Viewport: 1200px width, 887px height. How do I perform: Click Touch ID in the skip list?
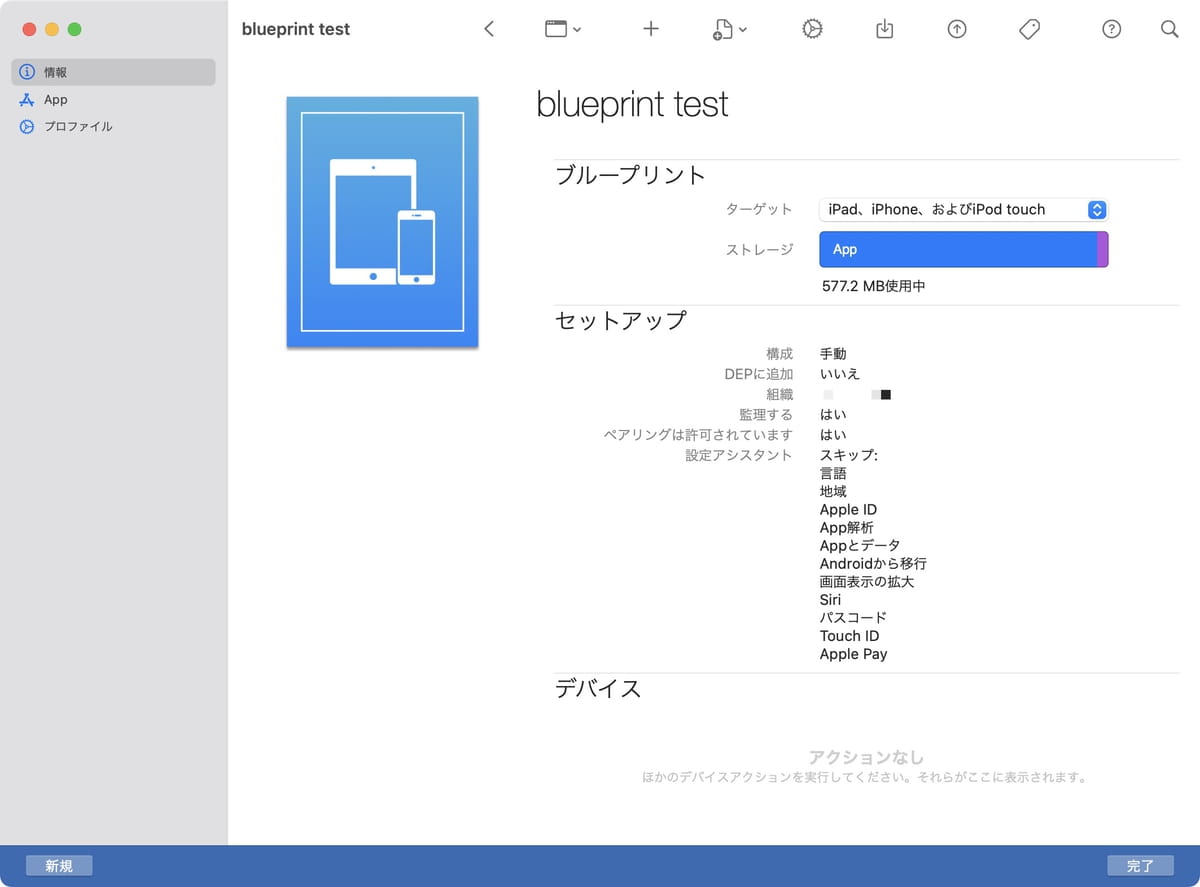coord(850,635)
